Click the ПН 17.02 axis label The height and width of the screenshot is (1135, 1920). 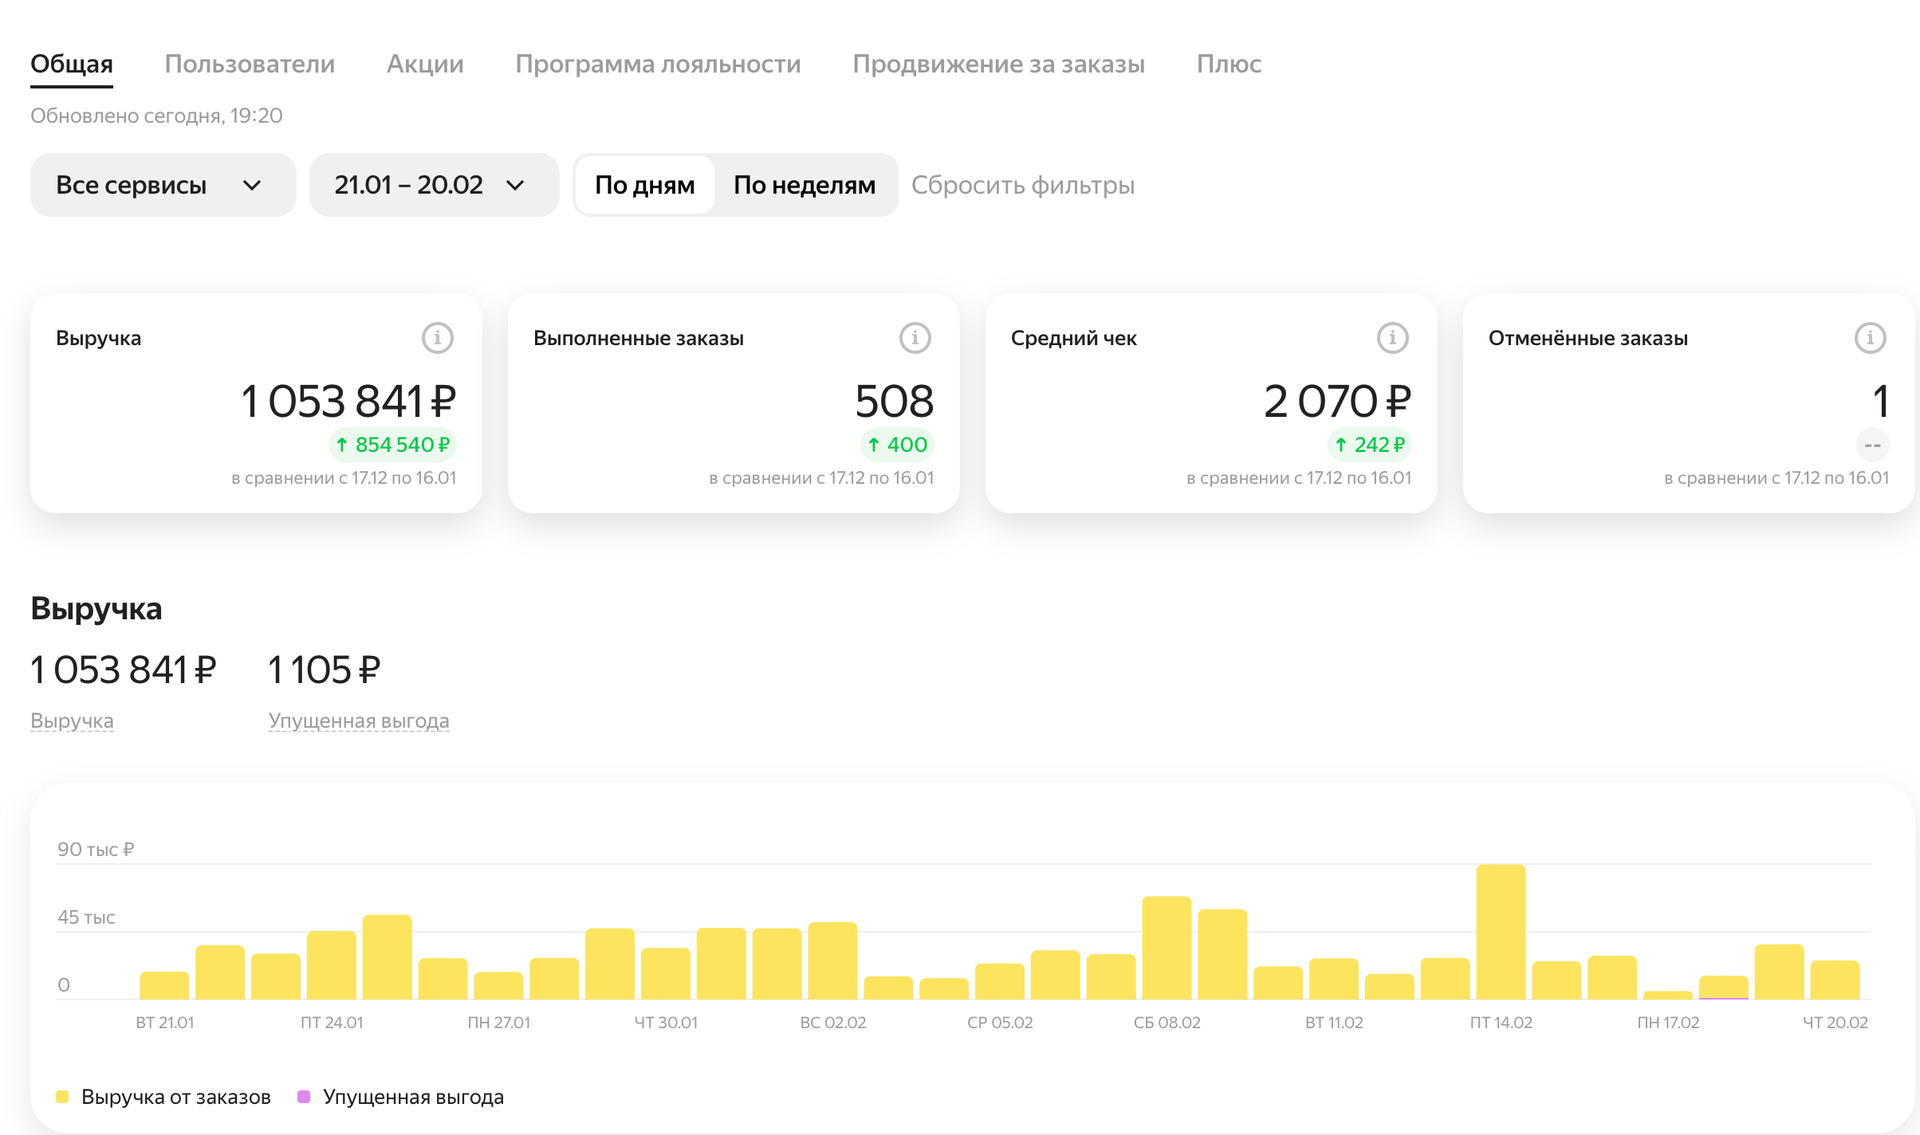point(1668,1023)
